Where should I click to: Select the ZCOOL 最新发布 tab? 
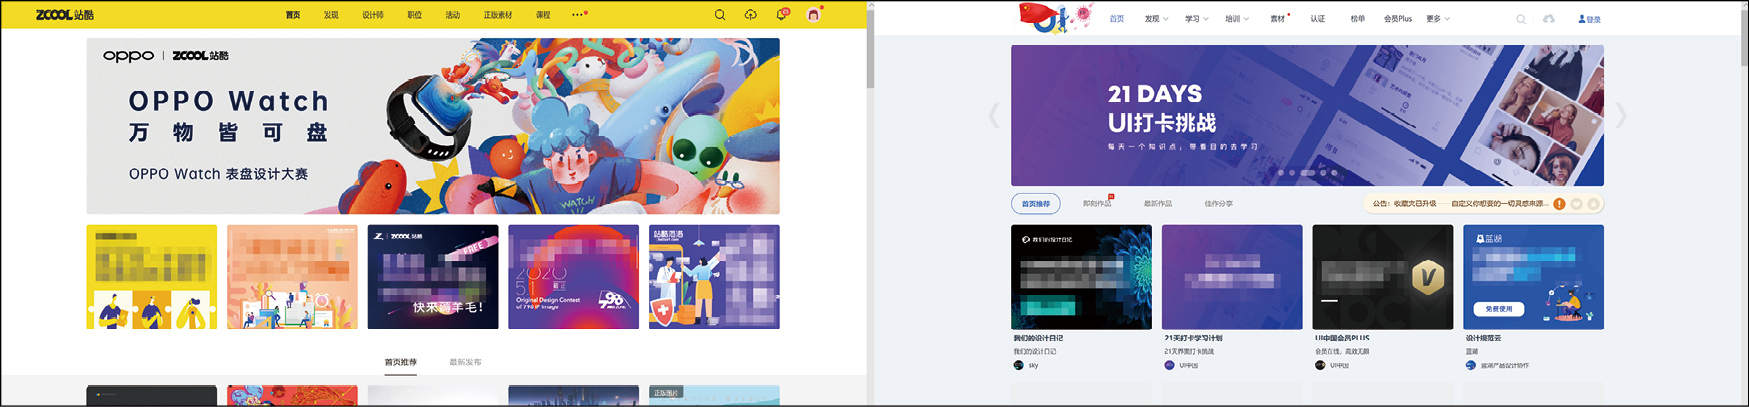465,362
